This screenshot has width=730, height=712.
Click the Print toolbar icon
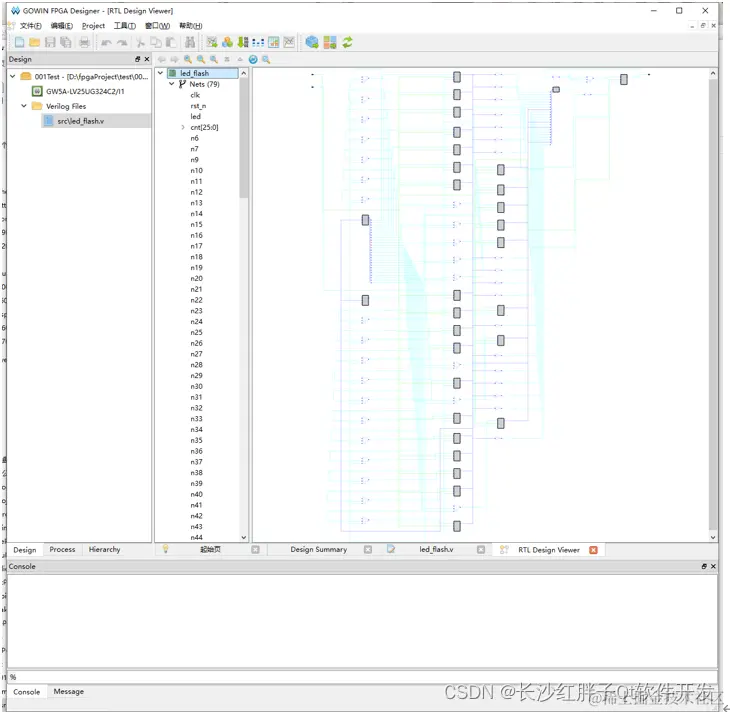tap(84, 42)
